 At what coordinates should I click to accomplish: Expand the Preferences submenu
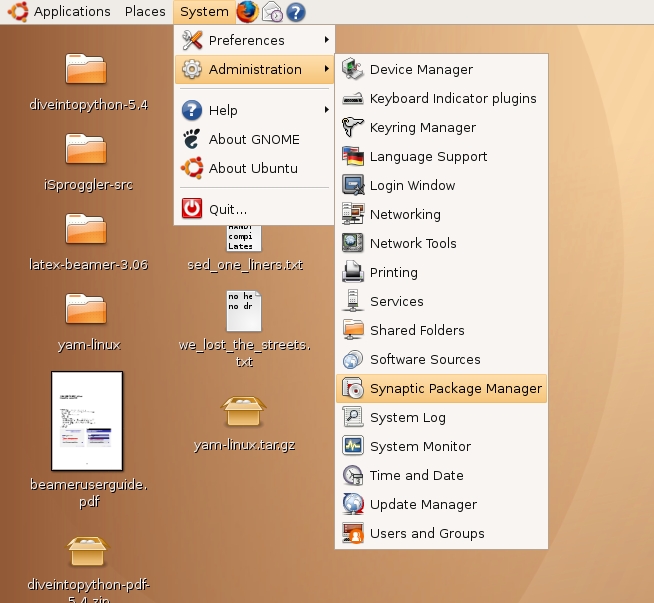254,40
